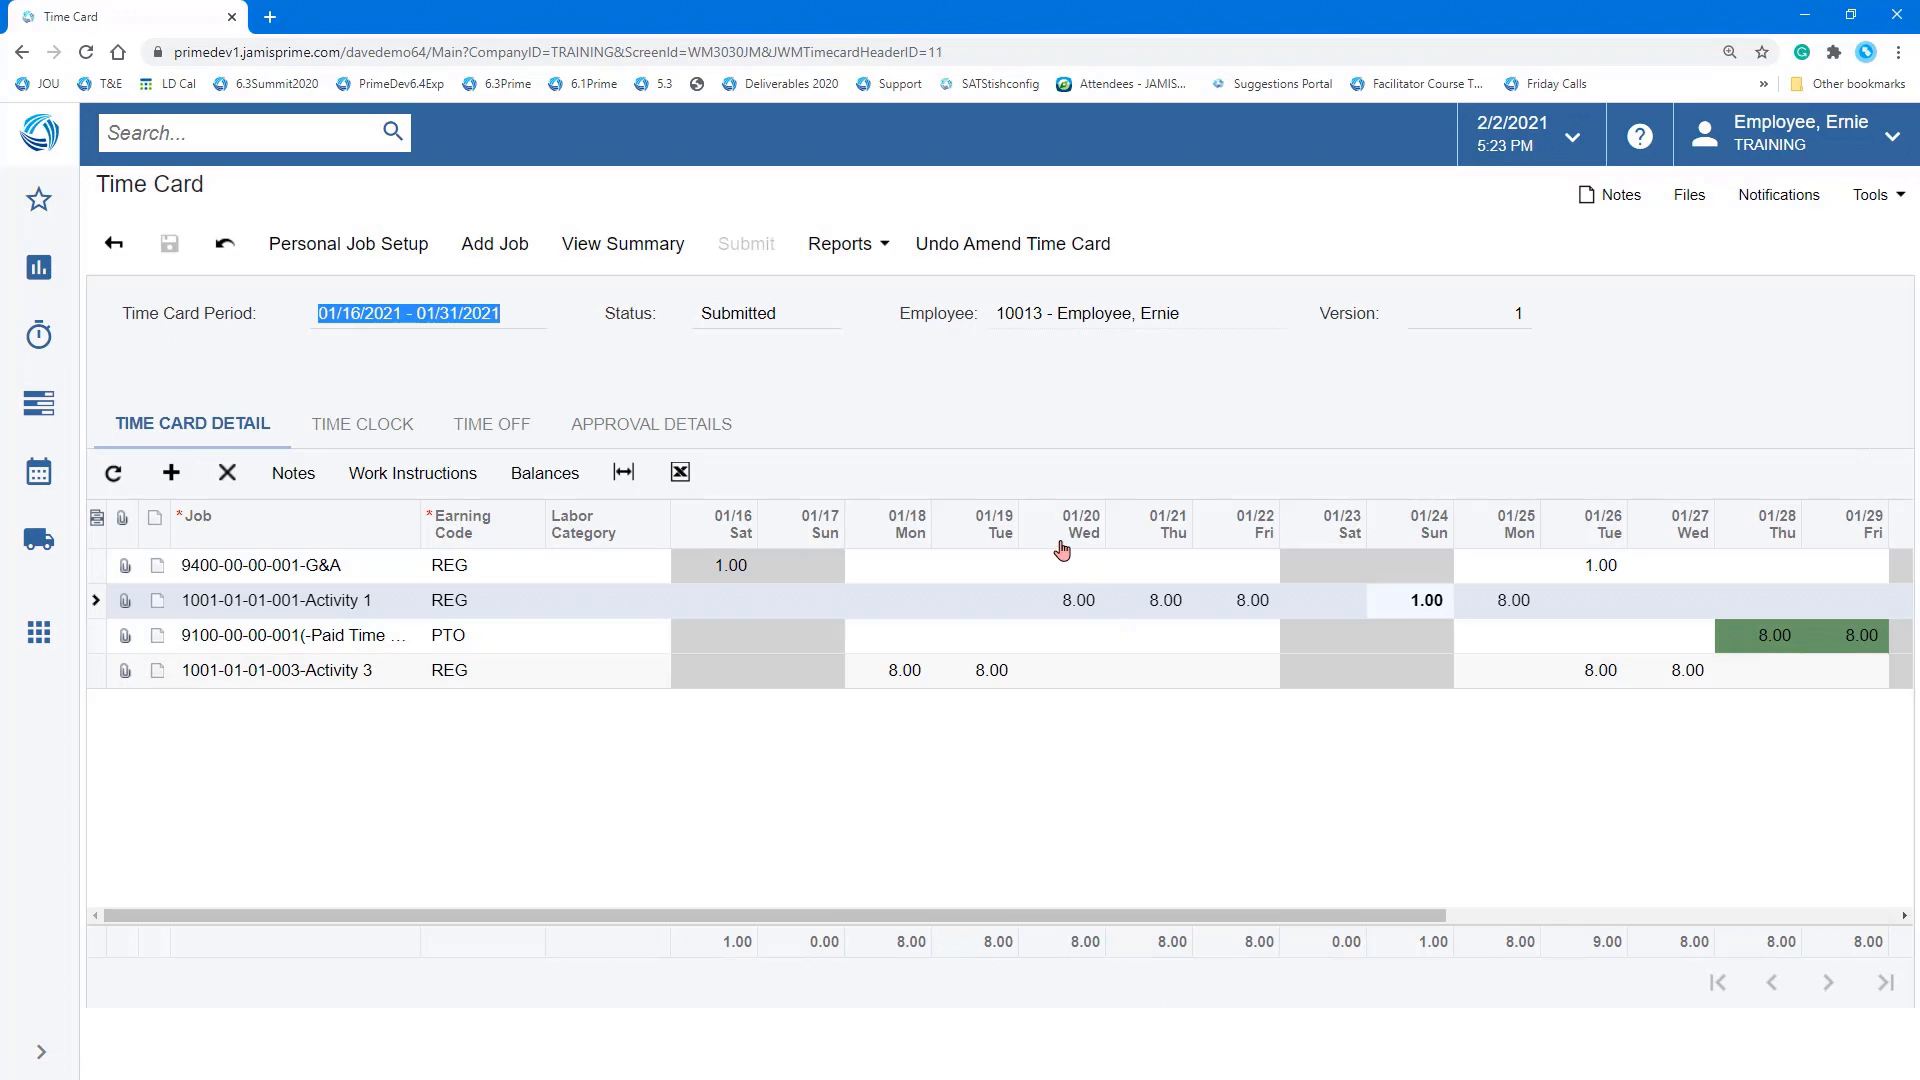Delete row using the X icon
The image size is (1920, 1080).
pos(227,472)
